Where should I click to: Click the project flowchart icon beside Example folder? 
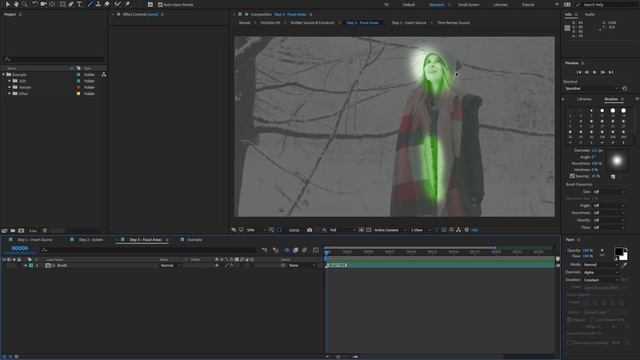click(104, 75)
